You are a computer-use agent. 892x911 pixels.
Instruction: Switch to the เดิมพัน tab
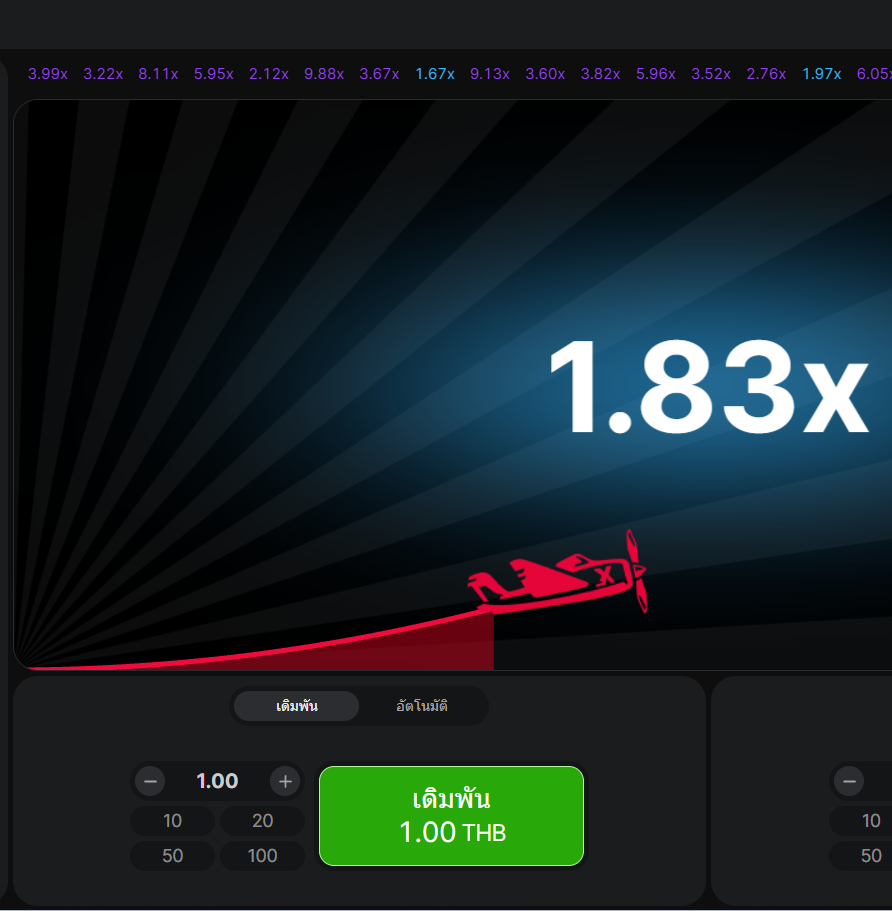point(296,706)
